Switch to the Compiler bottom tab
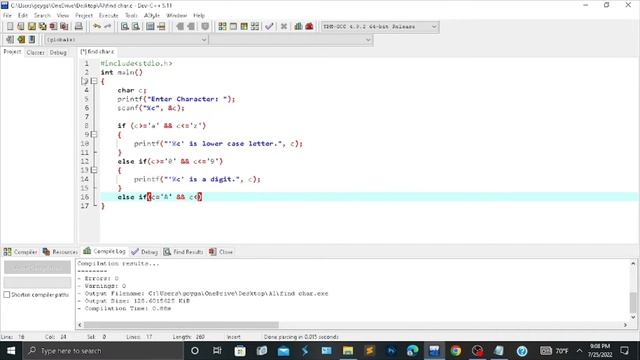640x360 pixels. point(20,252)
